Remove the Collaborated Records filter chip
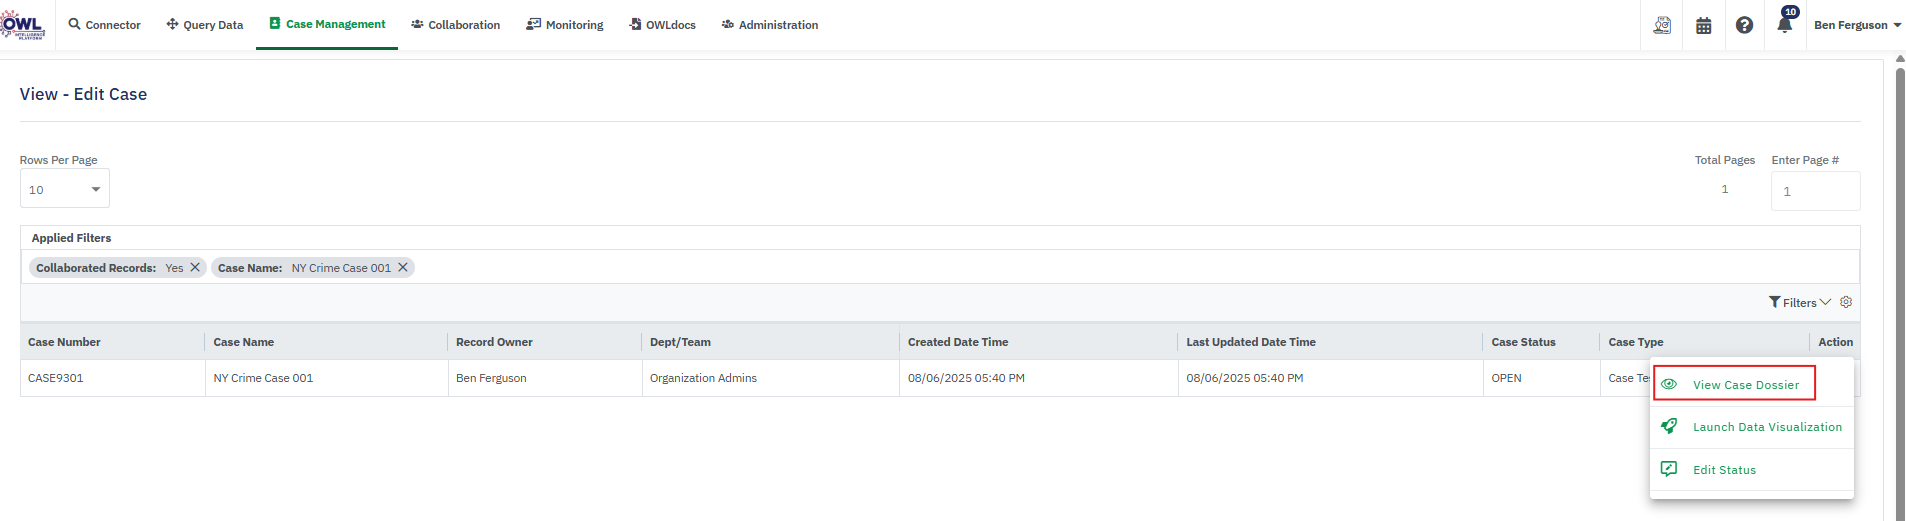Viewport: 1906px width, 521px height. pyautogui.click(x=195, y=267)
